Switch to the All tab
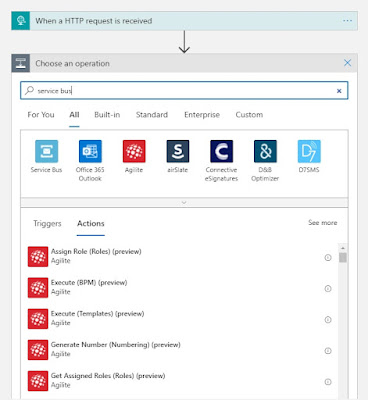Image resolution: width=368 pixels, height=400 pixels. pyautogui.click(x=74, y=115)
